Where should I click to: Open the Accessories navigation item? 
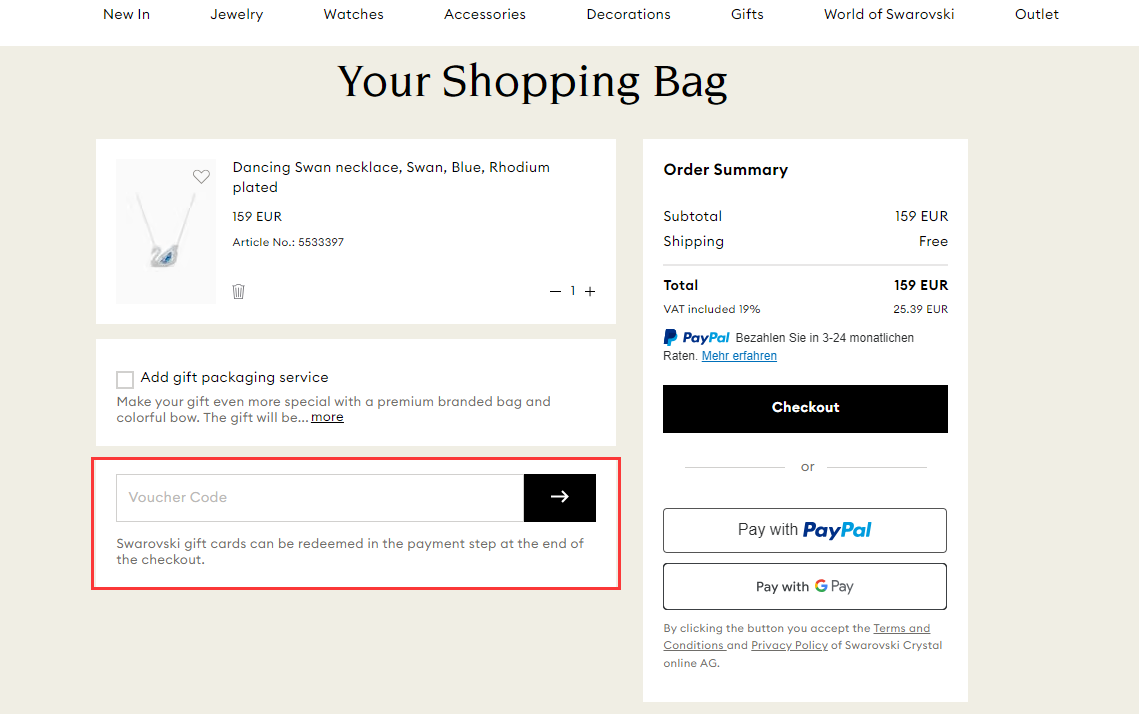[485, 15]
